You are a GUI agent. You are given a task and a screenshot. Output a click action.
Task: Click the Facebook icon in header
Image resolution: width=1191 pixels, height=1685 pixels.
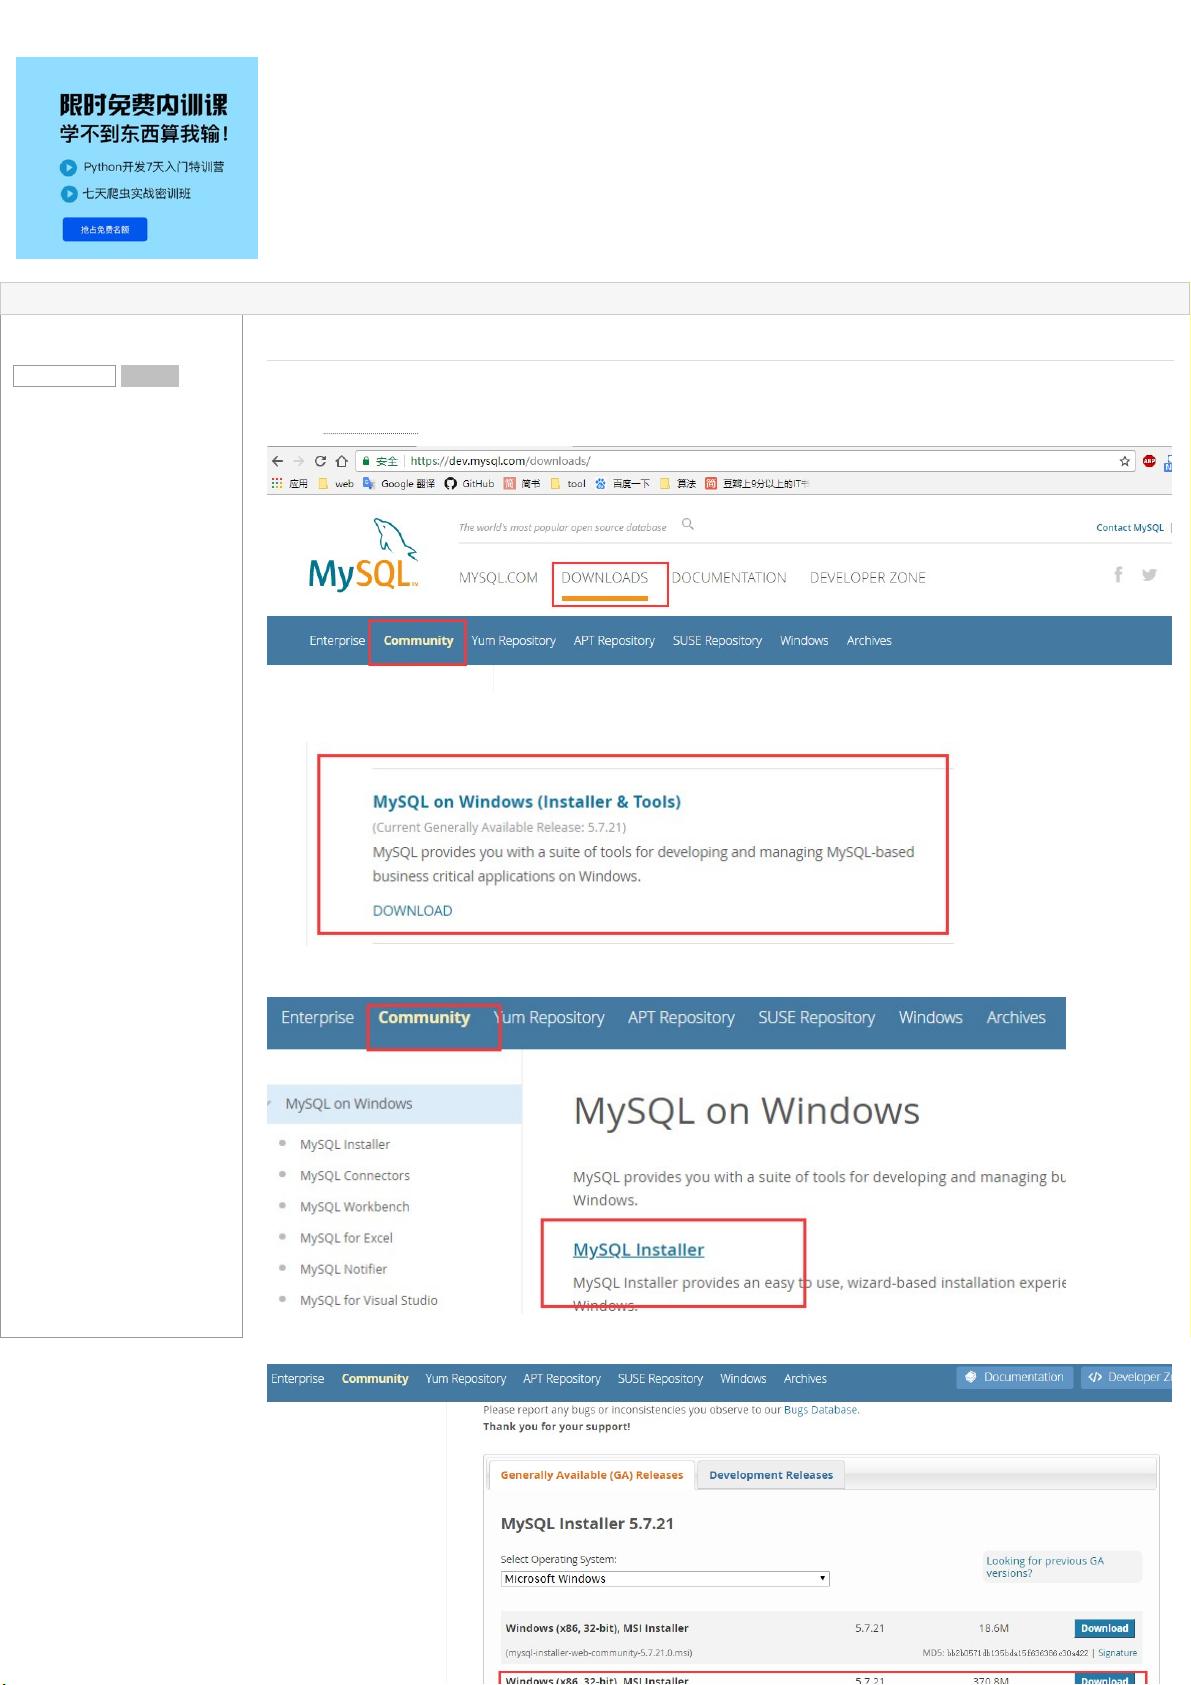pos(1118,574)
